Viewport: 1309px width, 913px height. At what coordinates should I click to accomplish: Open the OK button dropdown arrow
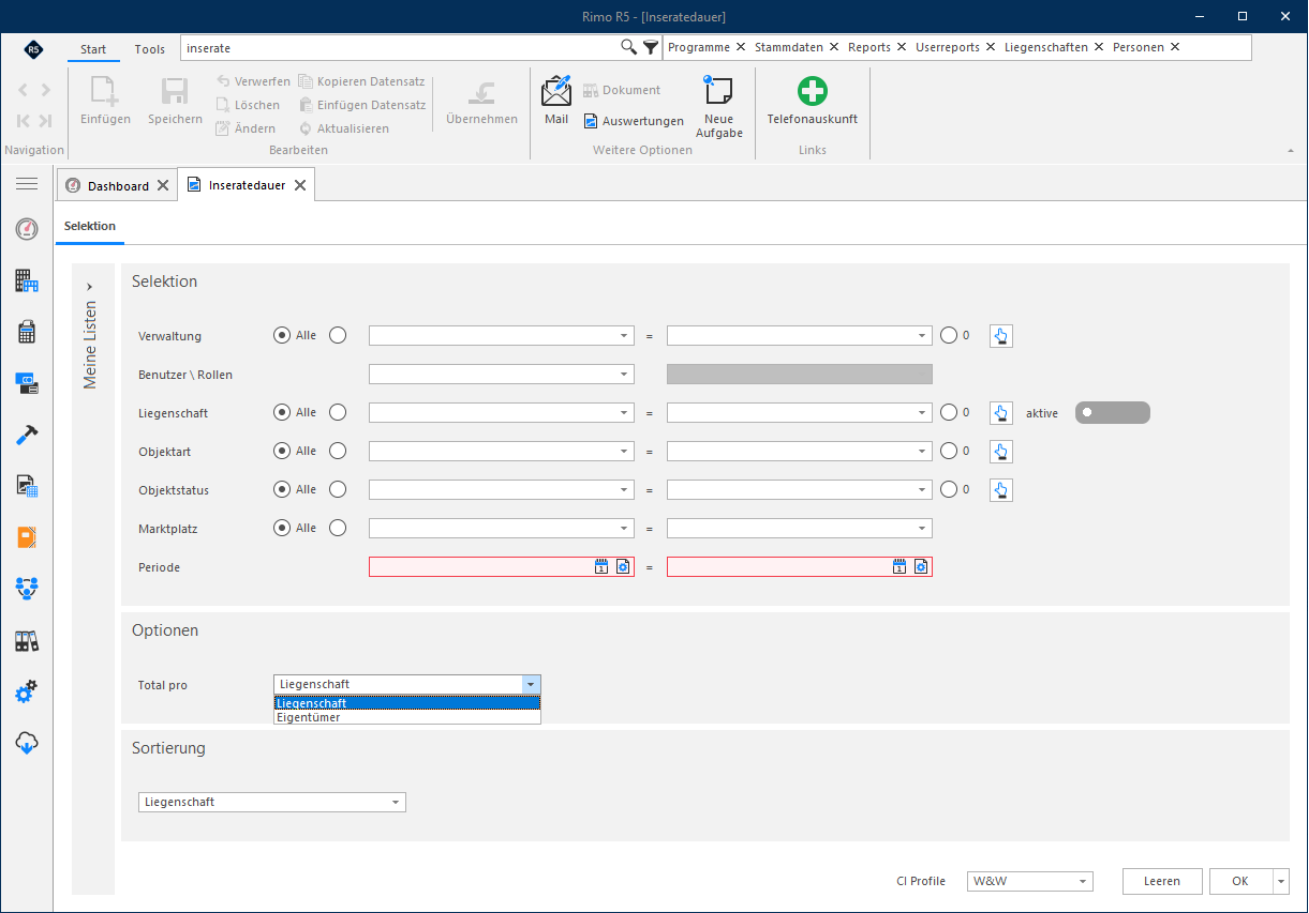click(x=1281, y=881)
